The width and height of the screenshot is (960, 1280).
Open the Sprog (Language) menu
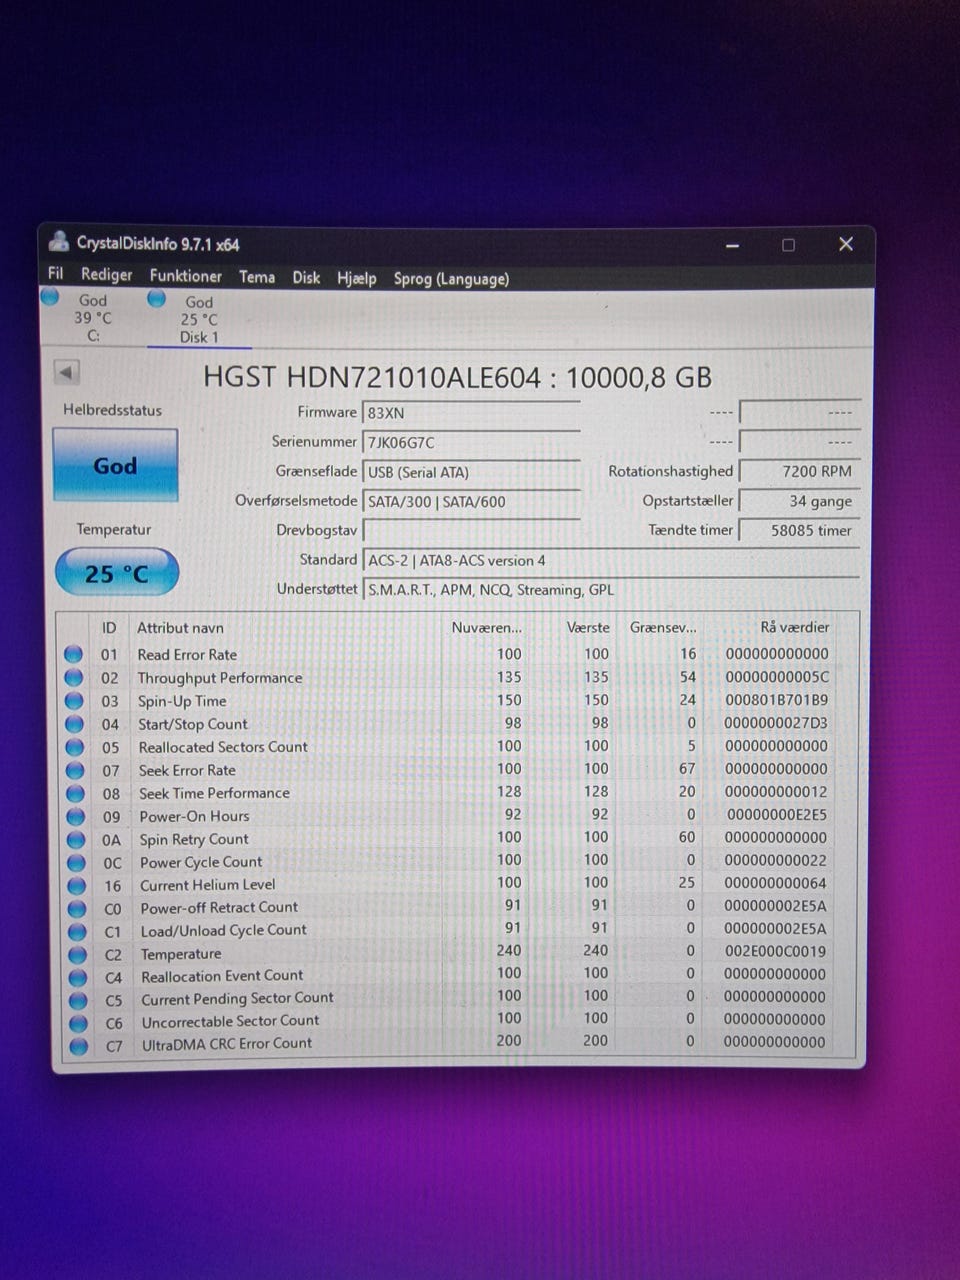point(451,279)
